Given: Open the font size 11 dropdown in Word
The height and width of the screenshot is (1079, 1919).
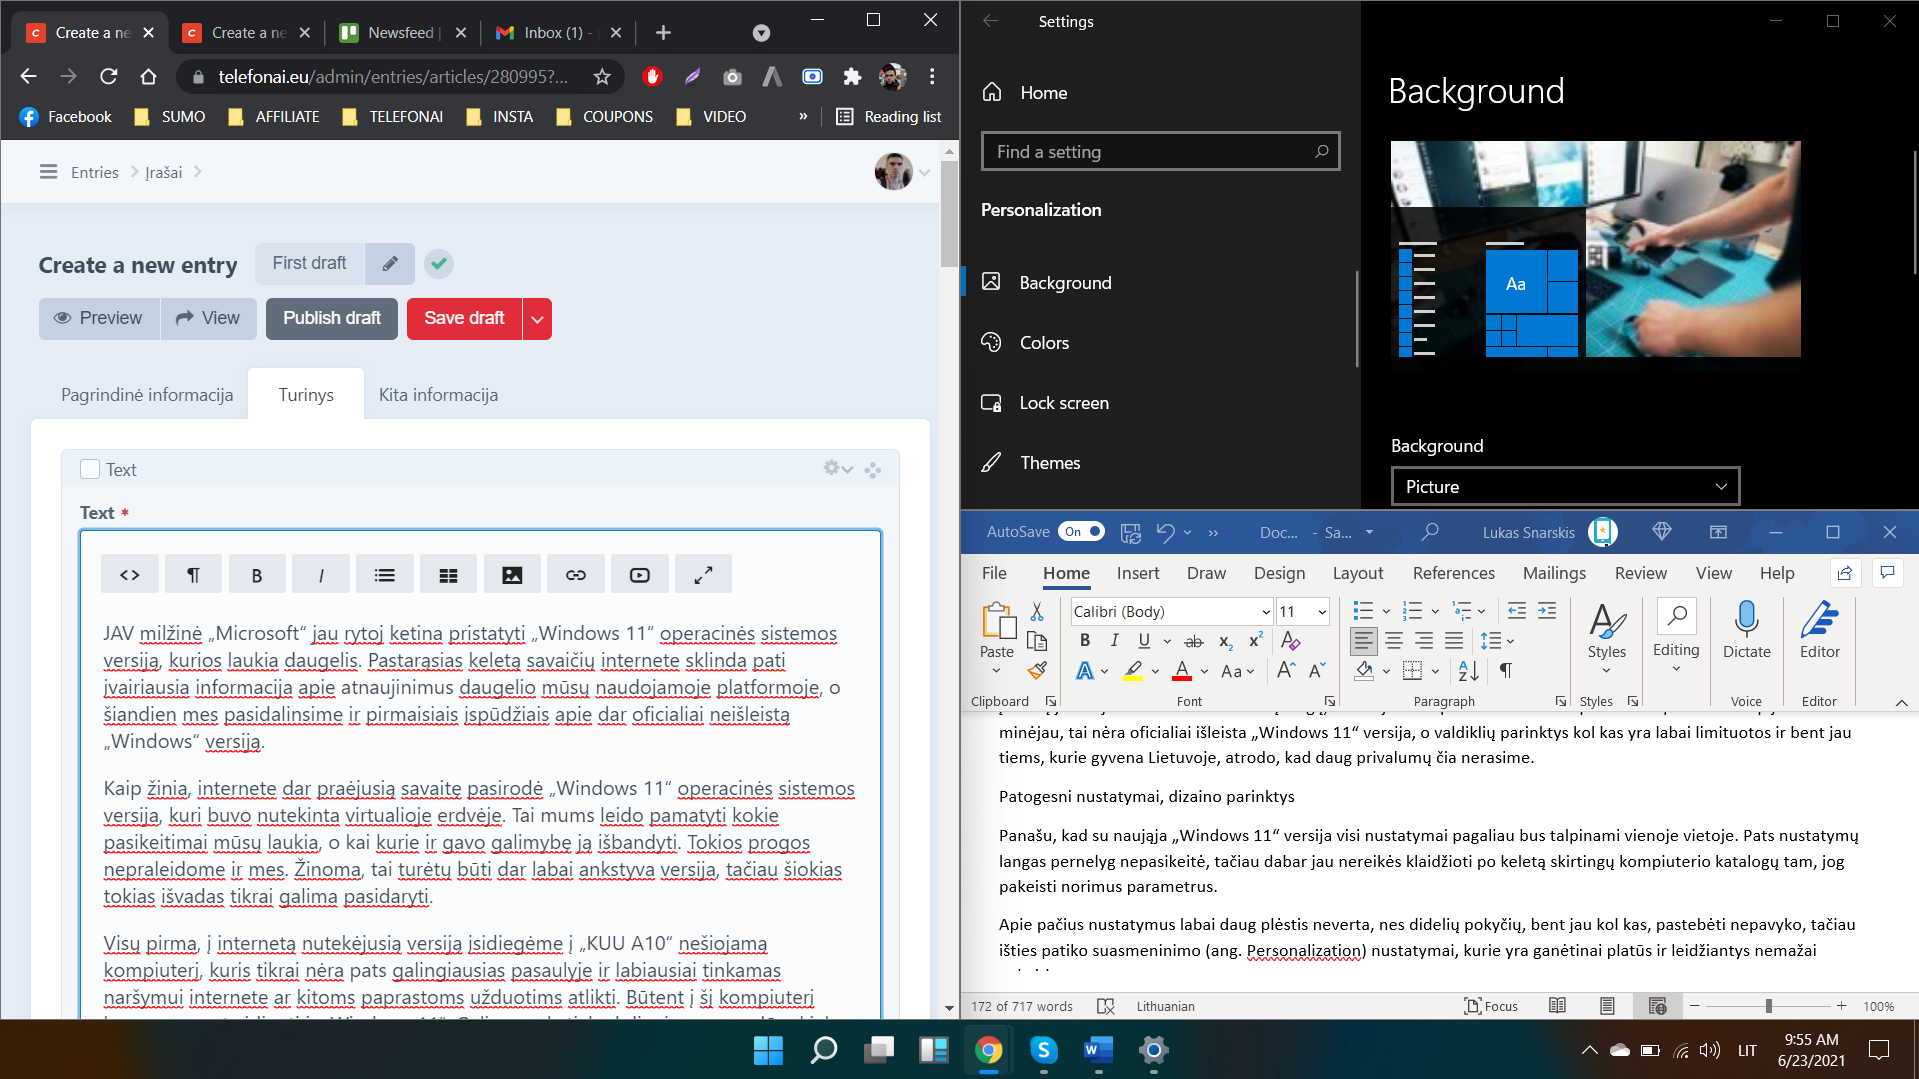Looking at the screenshot, I should click(x=1321, y=612).
